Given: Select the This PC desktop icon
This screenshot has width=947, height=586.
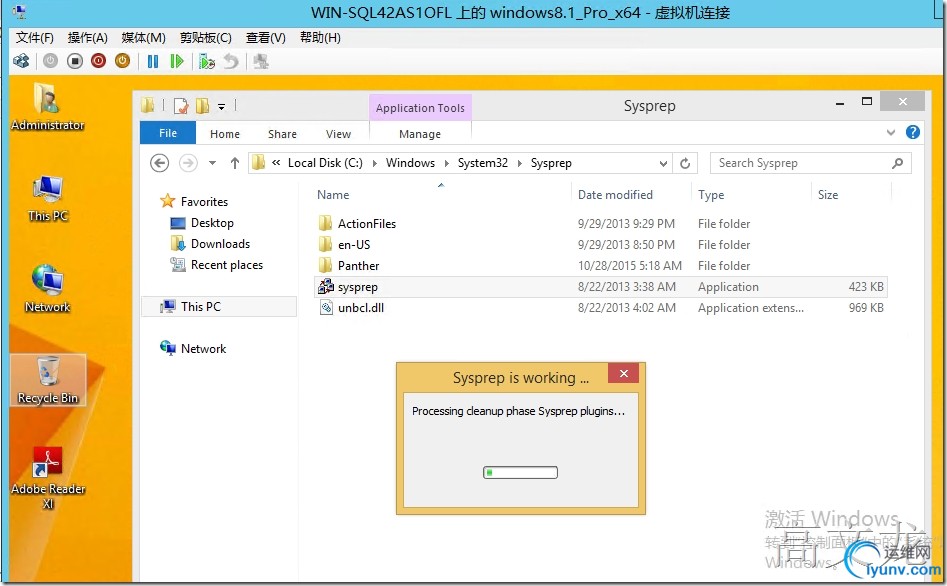Looking at the screenshot, I should (x=47, y=198).
